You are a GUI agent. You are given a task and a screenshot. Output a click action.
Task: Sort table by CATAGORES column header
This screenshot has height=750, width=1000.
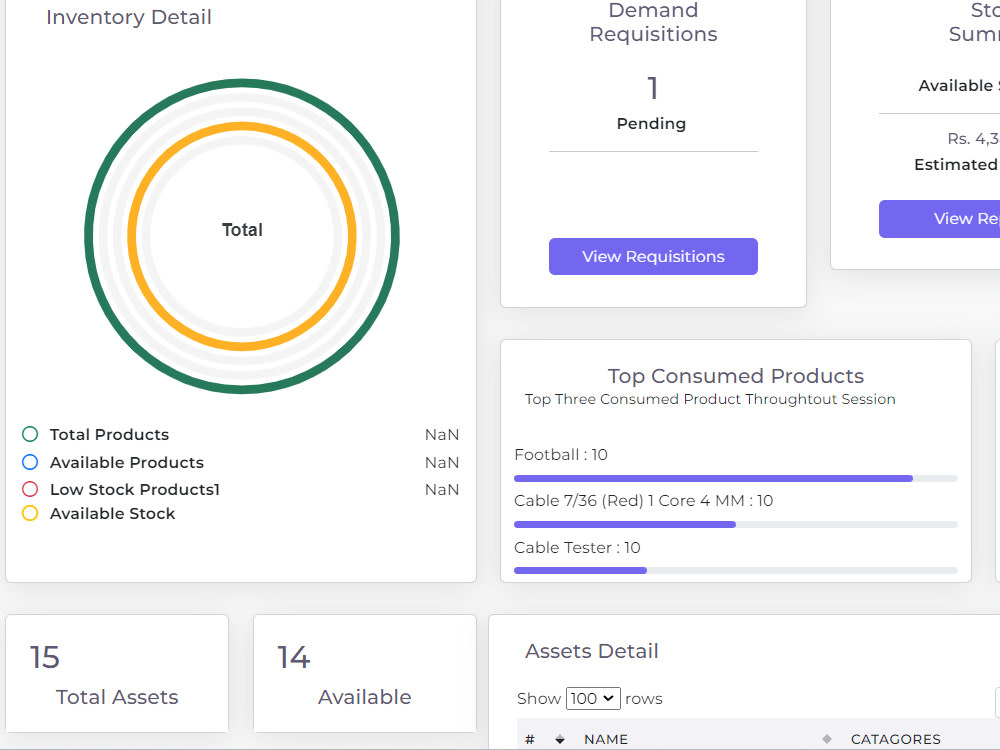[x=895, y=739]
